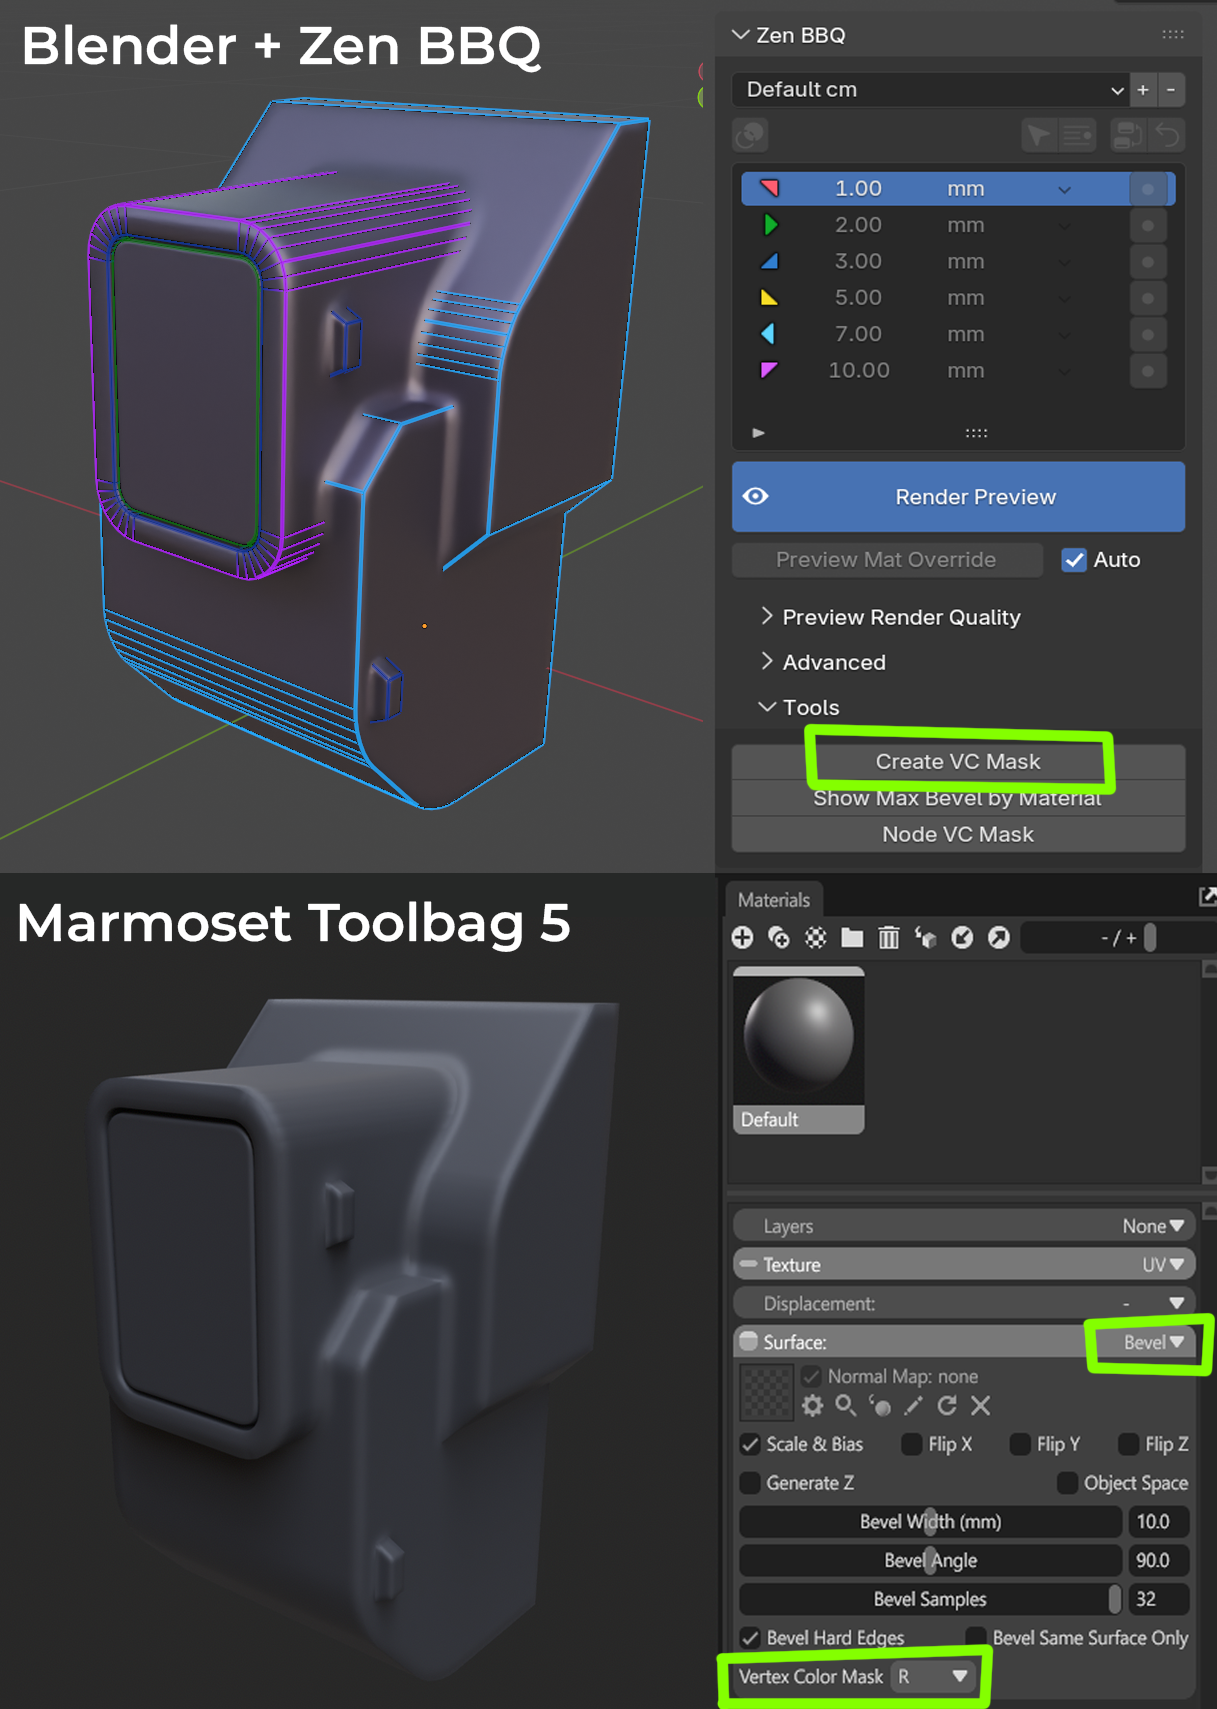Adjust the Bevel Samples slider
This screenshot has height=1709, width=1217.
point(930,1600)
